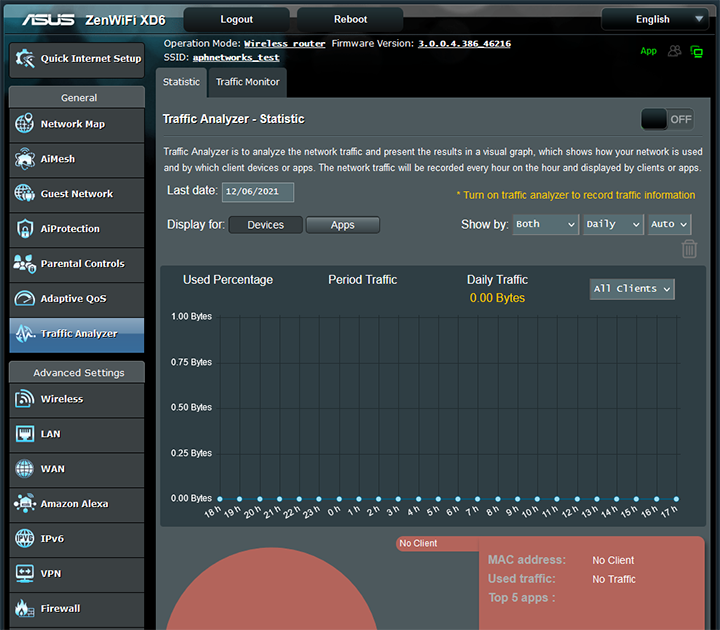Open the Wireless settings icon
Image resolution: width=720 pixels, height=630 pixels.
click(x=25, y=399)
